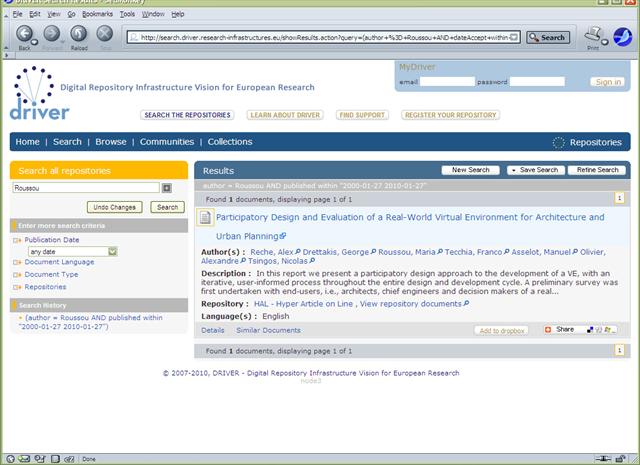
Task: Click the Print toolbar icon
Action: (x=593, y=34)
